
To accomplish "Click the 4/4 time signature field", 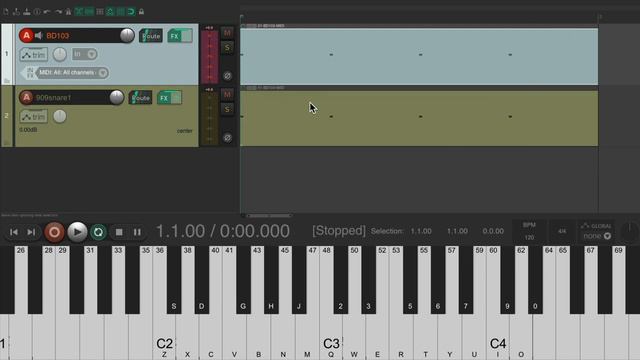I will [562, 231].
